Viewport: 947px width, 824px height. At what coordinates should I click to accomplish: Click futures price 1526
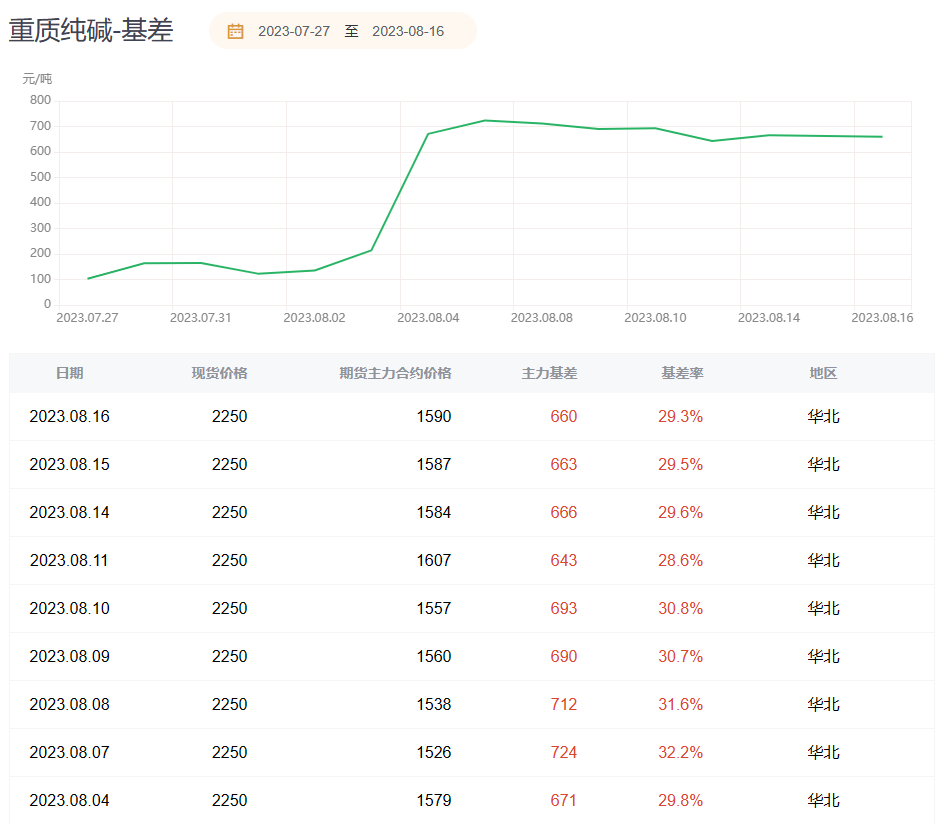(x=434, y=753)
